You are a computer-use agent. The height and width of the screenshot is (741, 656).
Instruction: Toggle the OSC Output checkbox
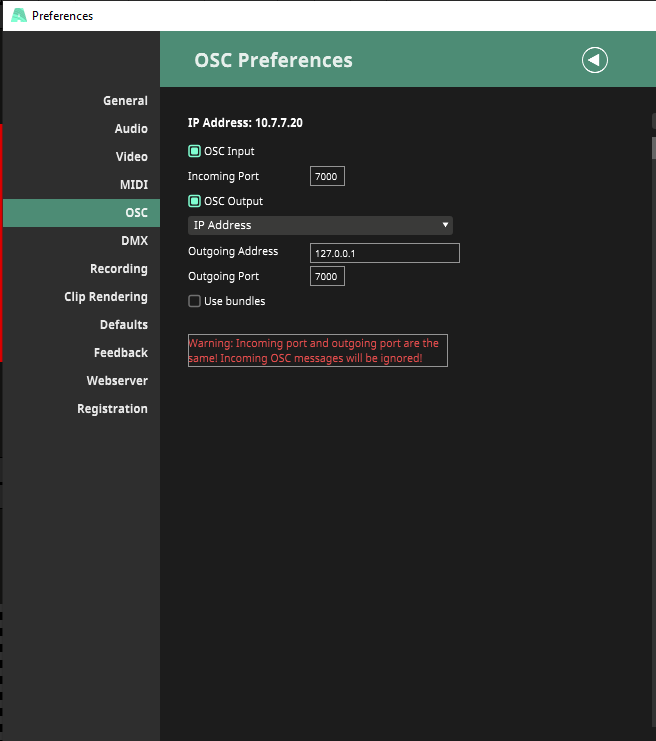point(194,201)
